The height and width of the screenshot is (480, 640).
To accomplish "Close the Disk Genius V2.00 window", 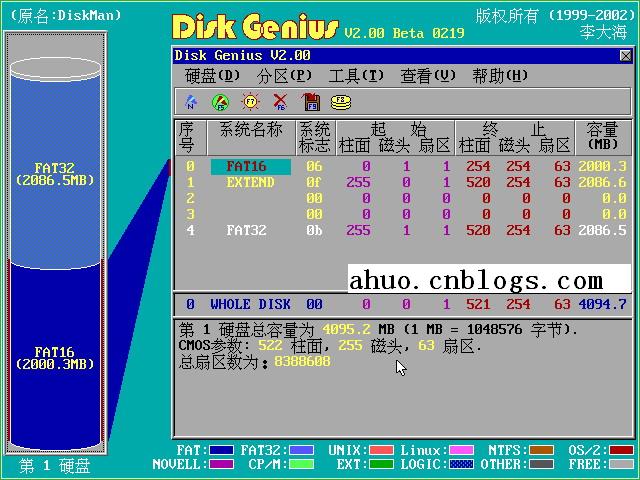I will (x=625, y=56).
